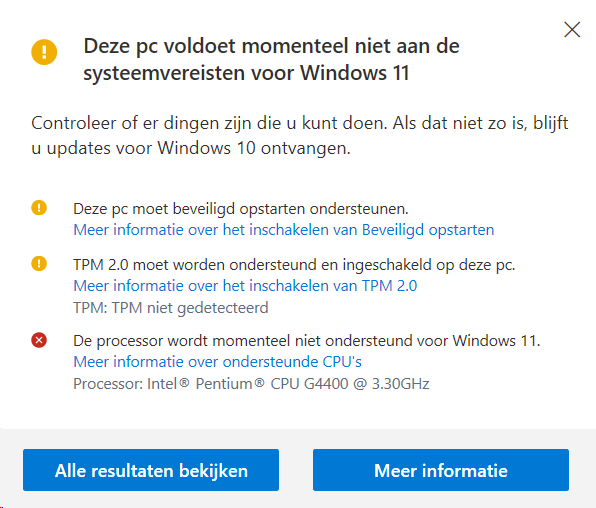
Task: Click the 'Deze pc voldoet momenteel' title line
Action: (271, 46)
